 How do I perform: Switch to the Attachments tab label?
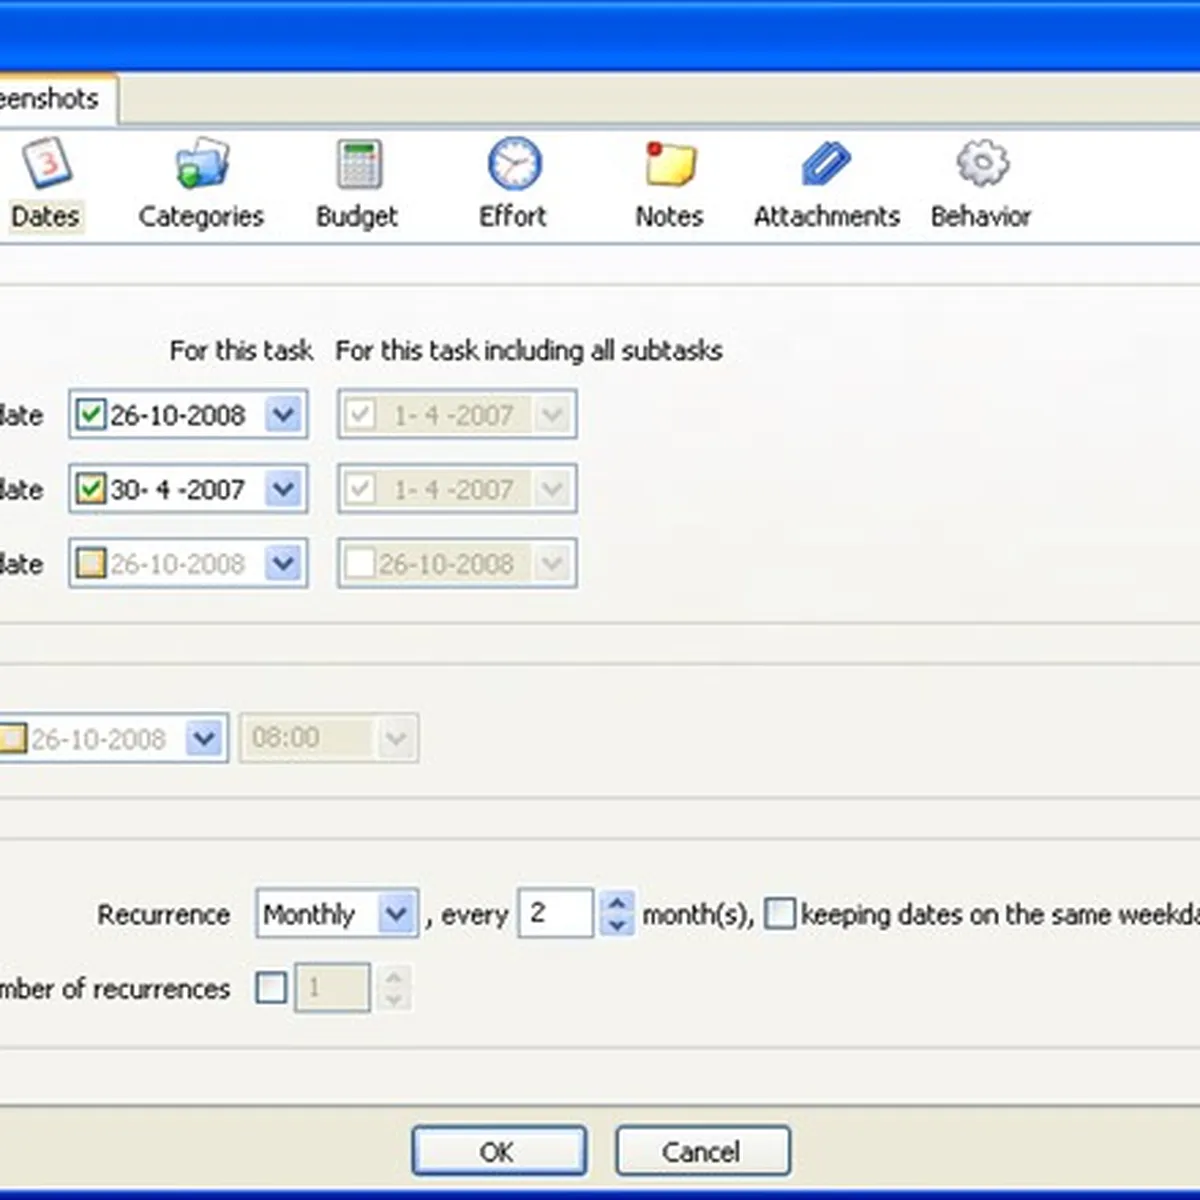(826, 216)
